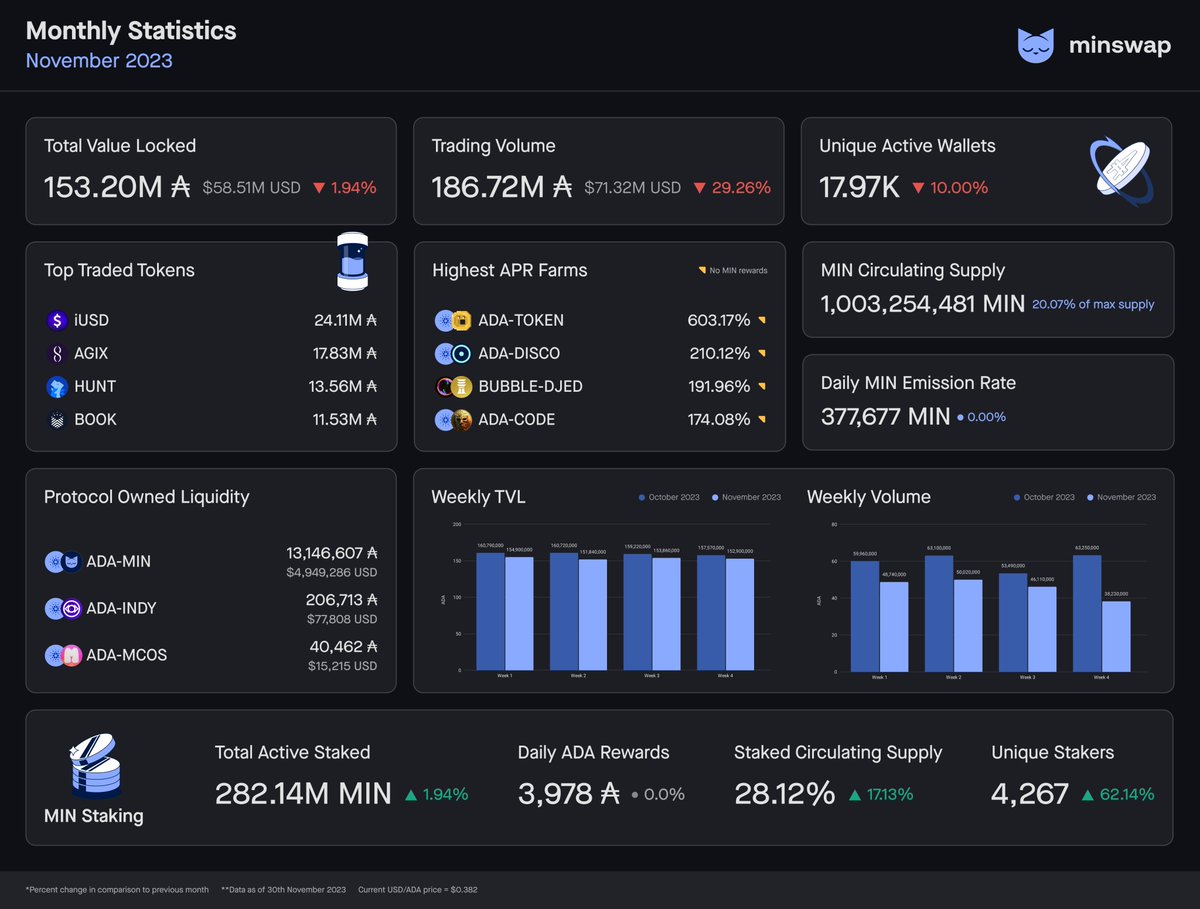Click the red down arrow beside 29.26%
The height and width of the screenshot is (909, 1200).
click(x=700, y=188)
